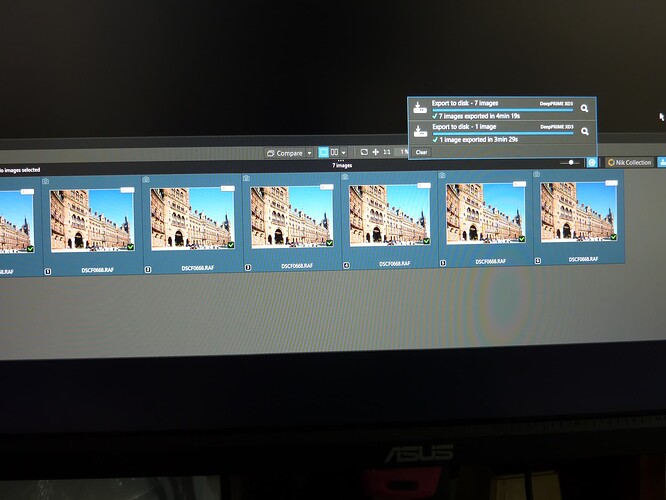This screenshot has height=500, width=666.
Task: Click the virtual copy 2 number badge
Action: [x=148, y=269]
